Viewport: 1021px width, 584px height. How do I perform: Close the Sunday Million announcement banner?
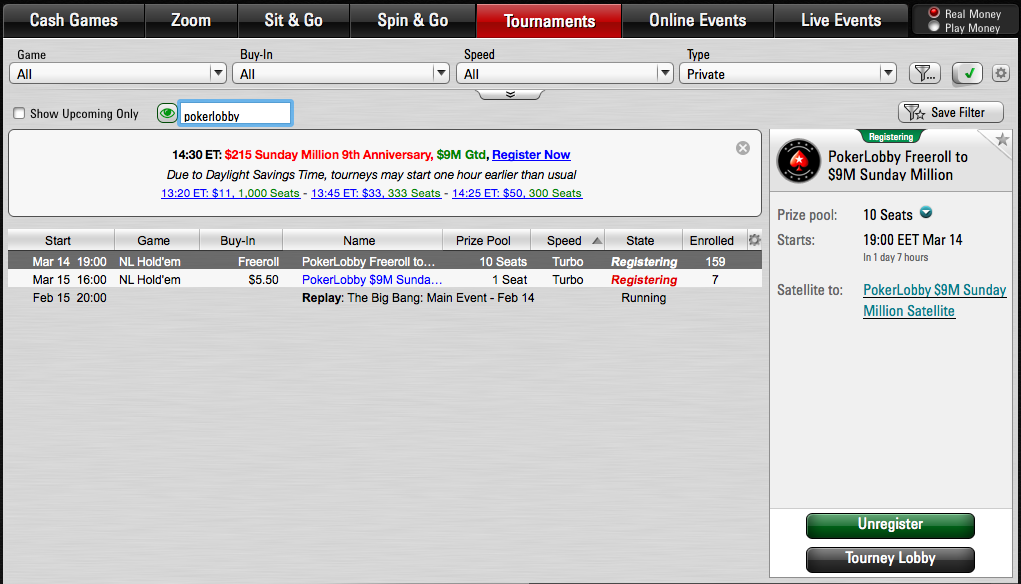click(x=742, y=148)
